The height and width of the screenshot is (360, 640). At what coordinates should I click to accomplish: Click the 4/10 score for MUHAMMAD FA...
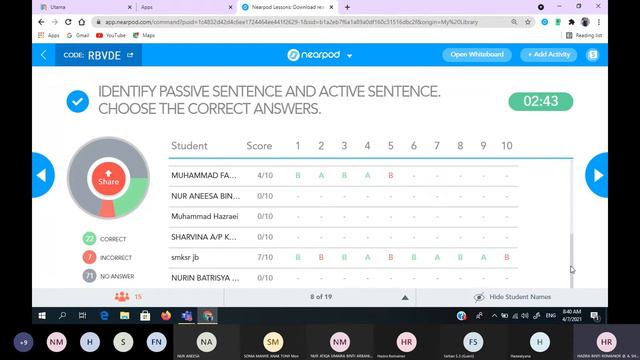[x=265, y=176]
